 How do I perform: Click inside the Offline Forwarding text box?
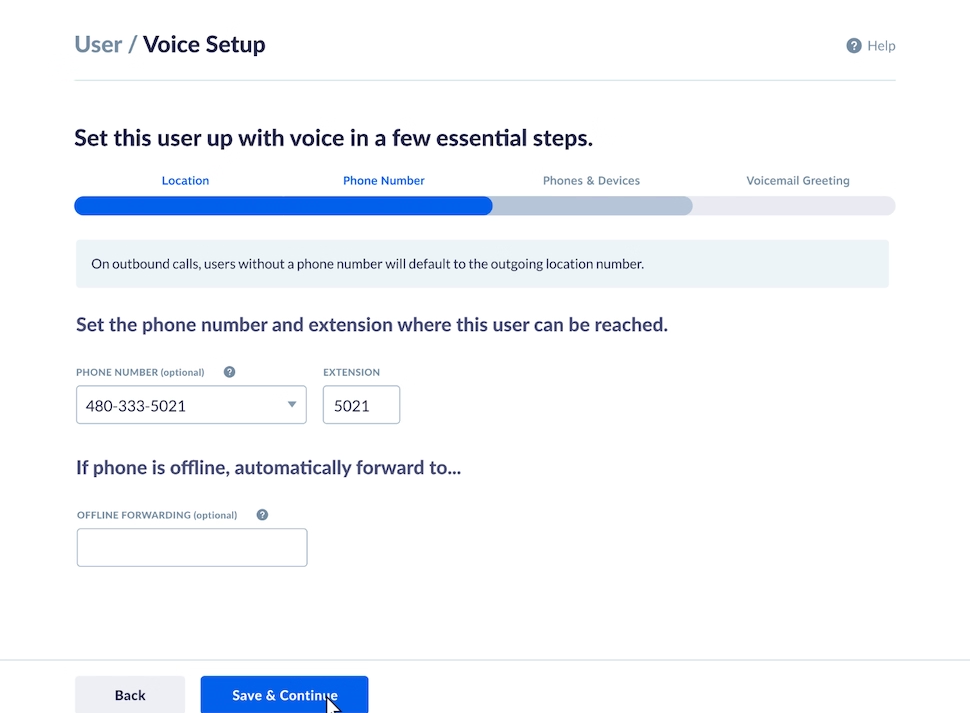coord(190,547)
